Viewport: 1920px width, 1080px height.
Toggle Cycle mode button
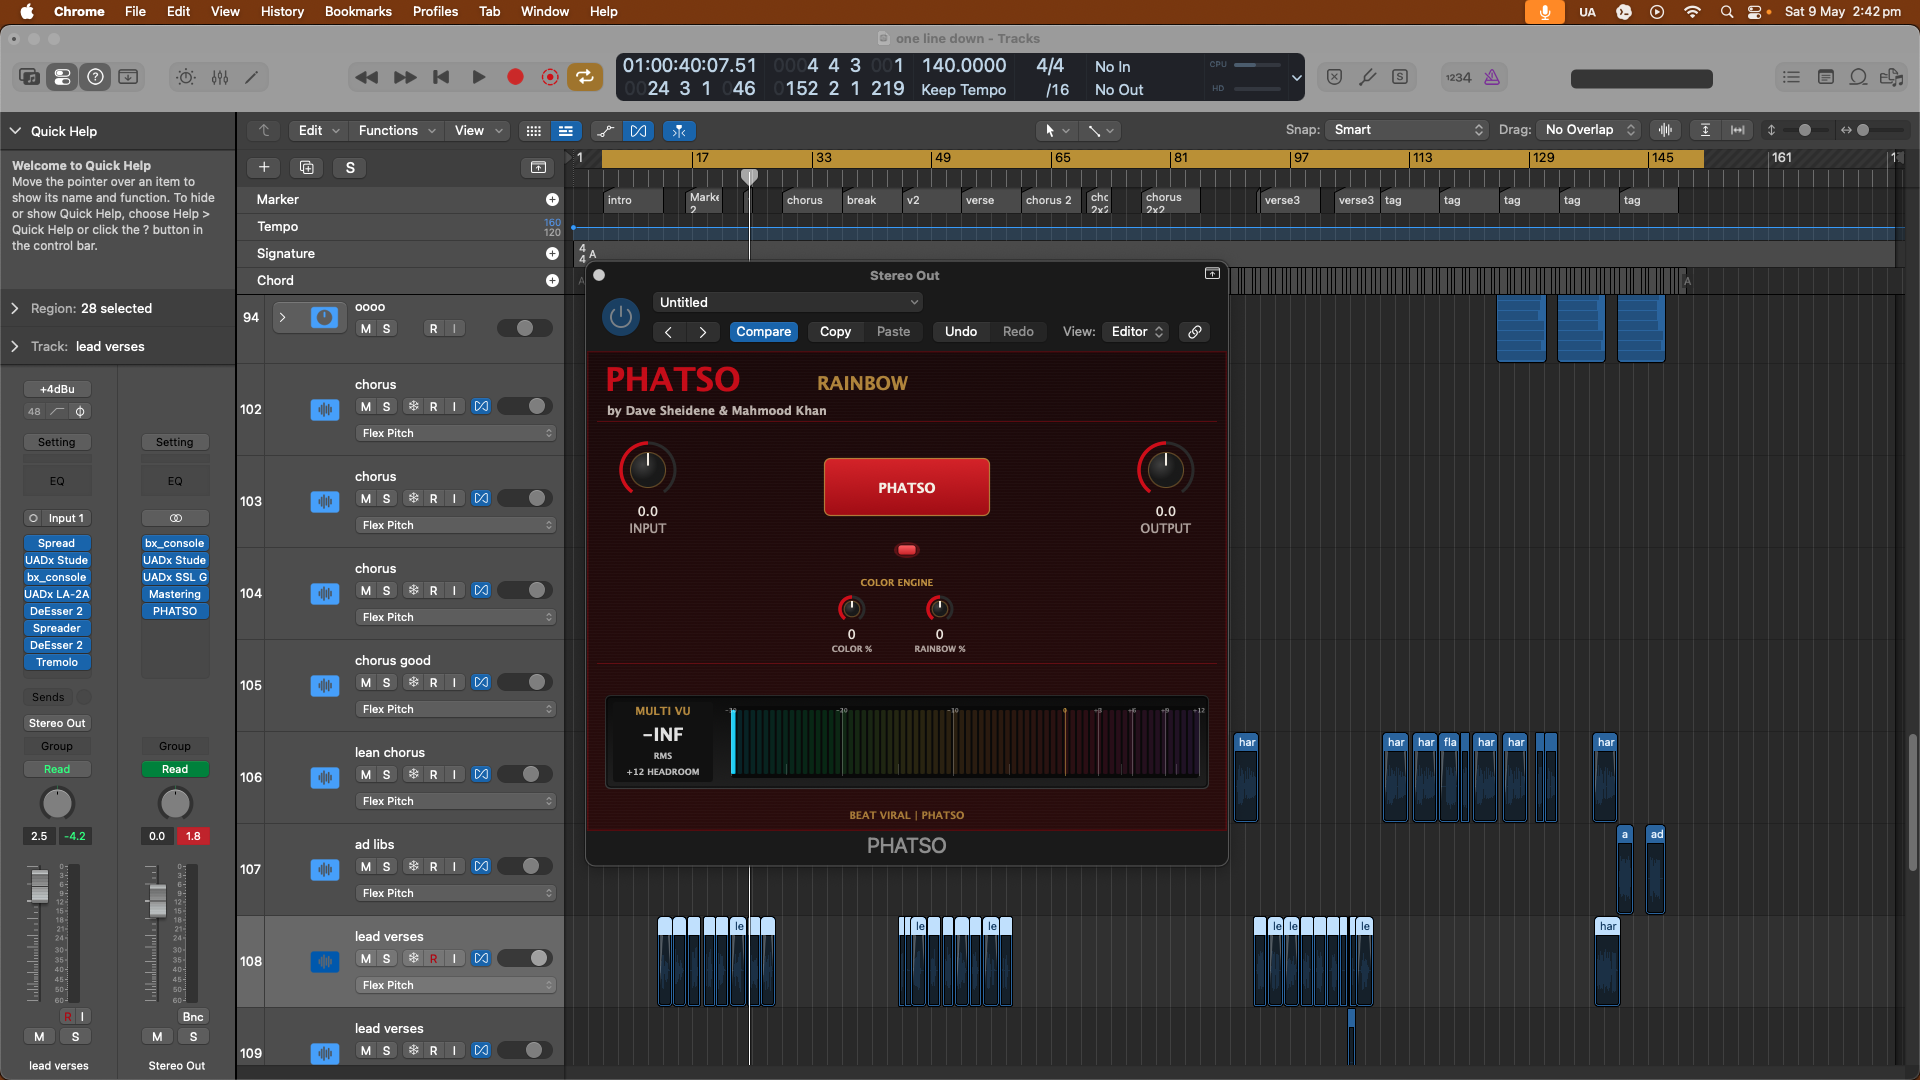pos(585,77)
